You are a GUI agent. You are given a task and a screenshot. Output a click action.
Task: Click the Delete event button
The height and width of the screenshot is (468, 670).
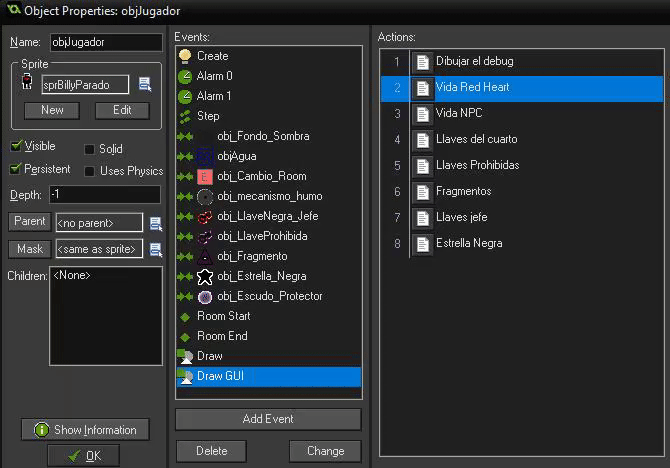(212, 451)
